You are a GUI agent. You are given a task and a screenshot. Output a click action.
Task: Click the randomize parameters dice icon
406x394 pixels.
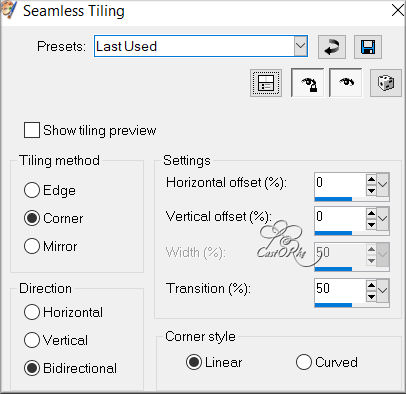(386, 83)
